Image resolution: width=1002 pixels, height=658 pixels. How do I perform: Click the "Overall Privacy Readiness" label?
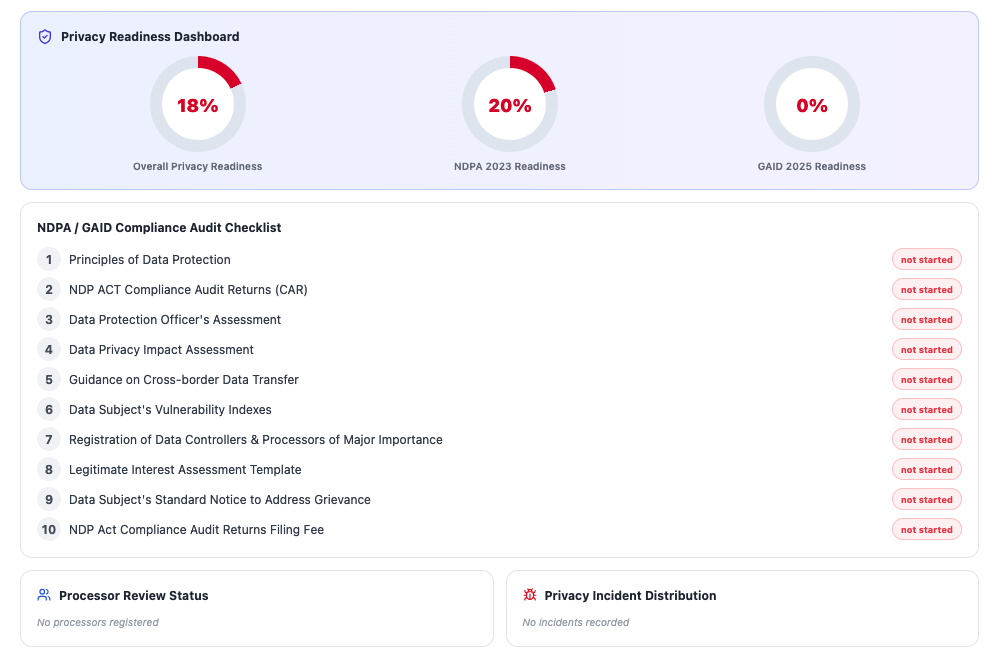pyautogui.click(x=197, y=167)
